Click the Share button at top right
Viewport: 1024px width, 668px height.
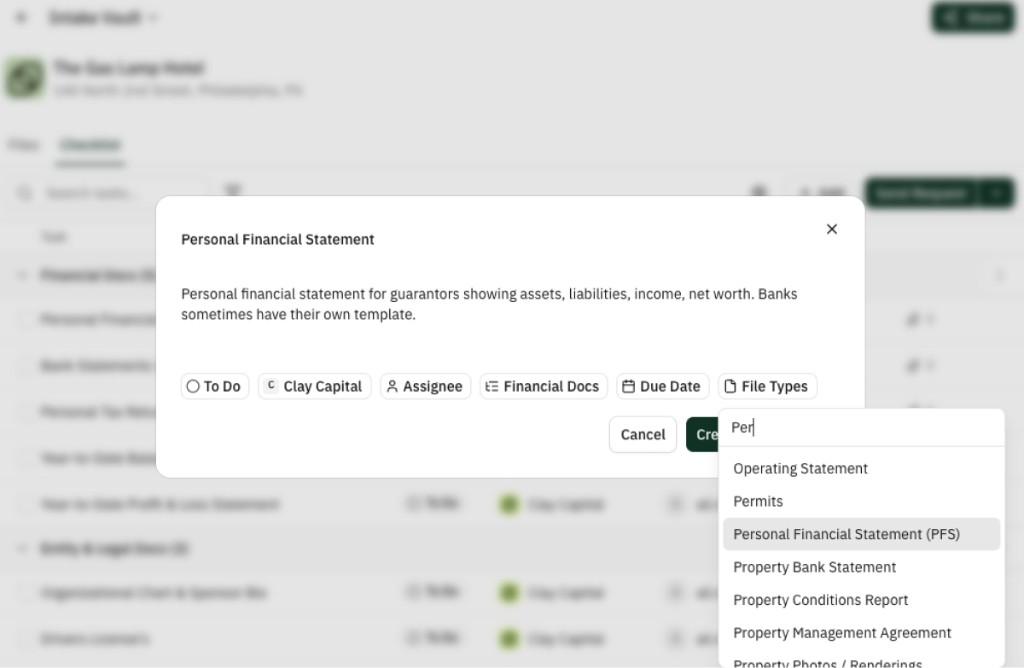pyautogui.click(x=972, y=17)
